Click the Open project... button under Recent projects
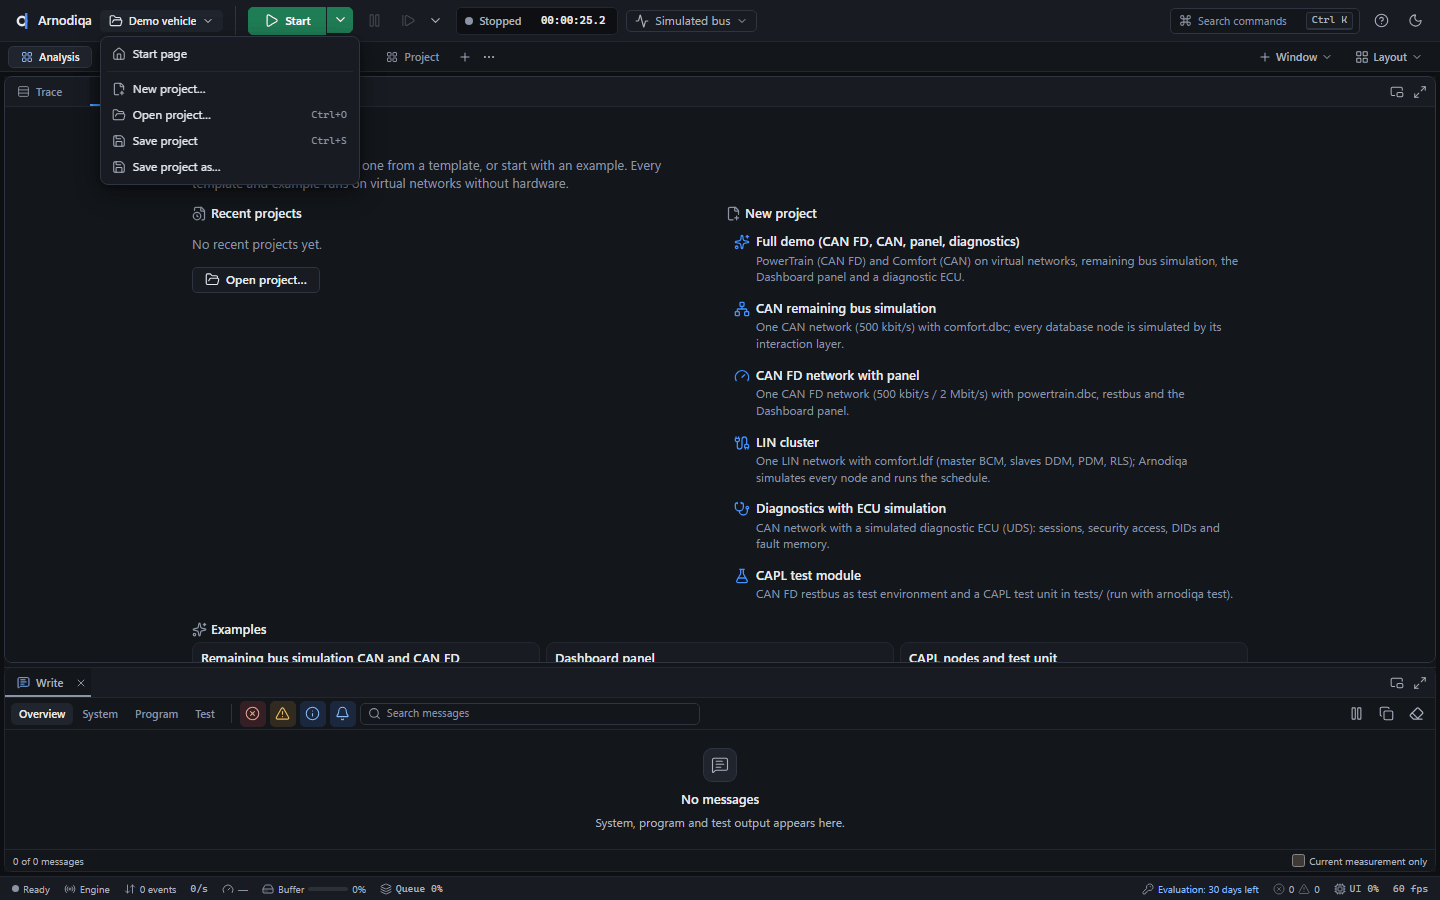The image size is (1440, 900). pyautogui.click(x=256, y=280)
